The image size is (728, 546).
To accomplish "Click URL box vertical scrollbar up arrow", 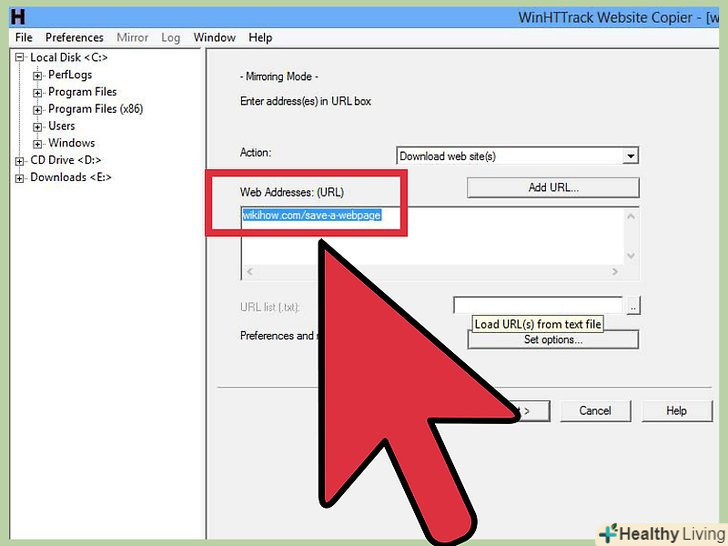I will [x=631, y=216].
